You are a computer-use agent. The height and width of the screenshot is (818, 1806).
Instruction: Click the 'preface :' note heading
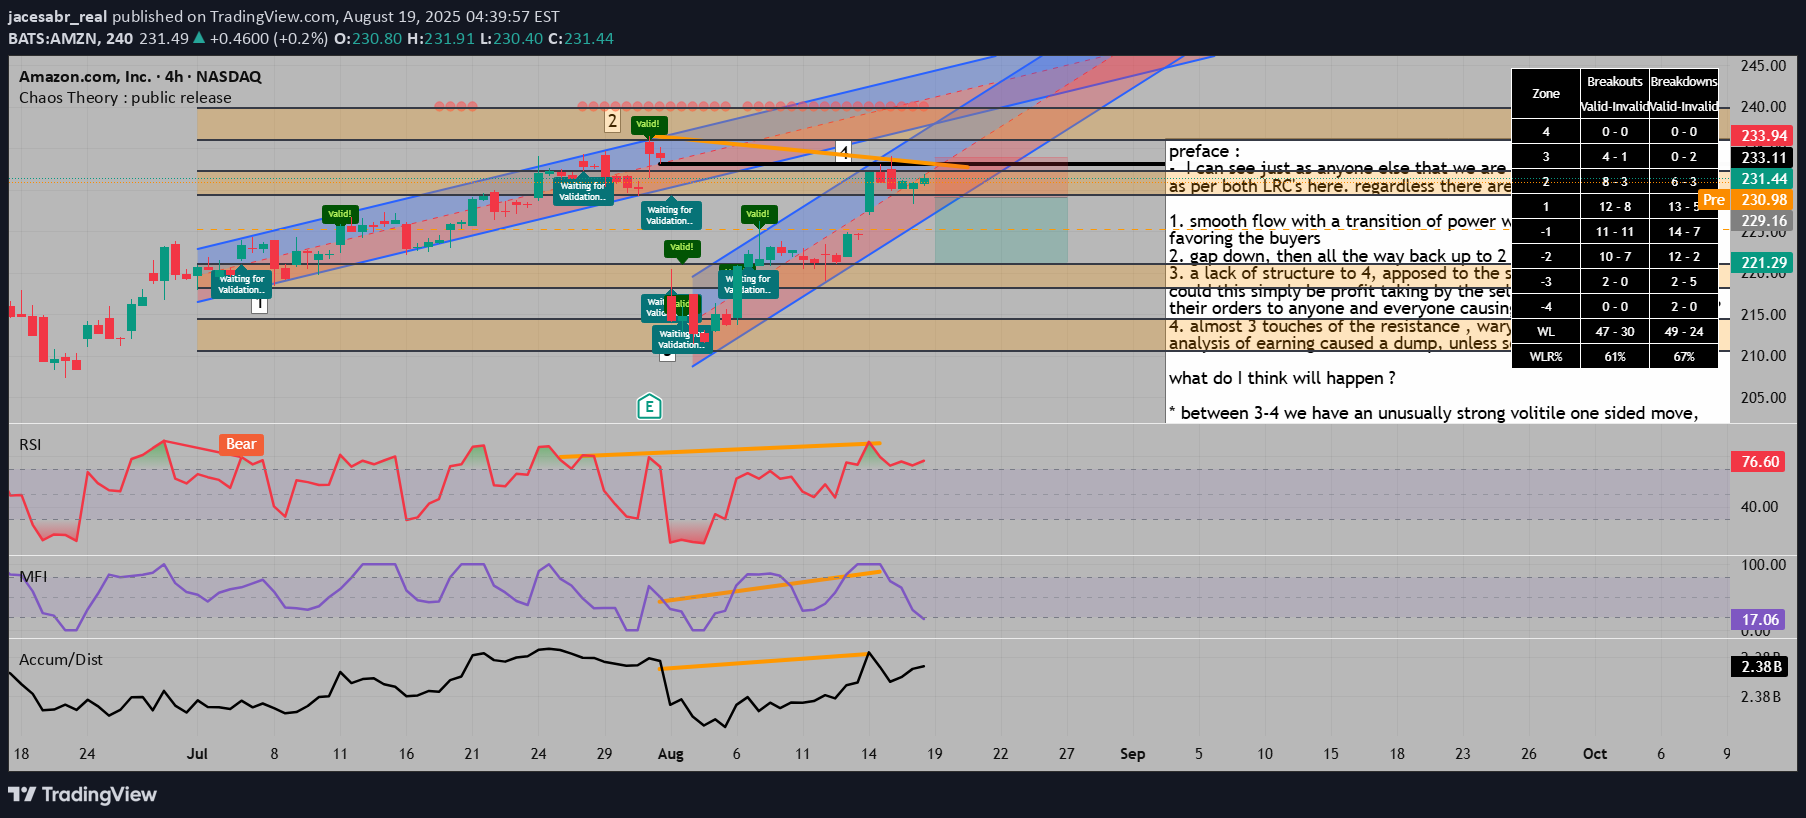[1204, 151]
